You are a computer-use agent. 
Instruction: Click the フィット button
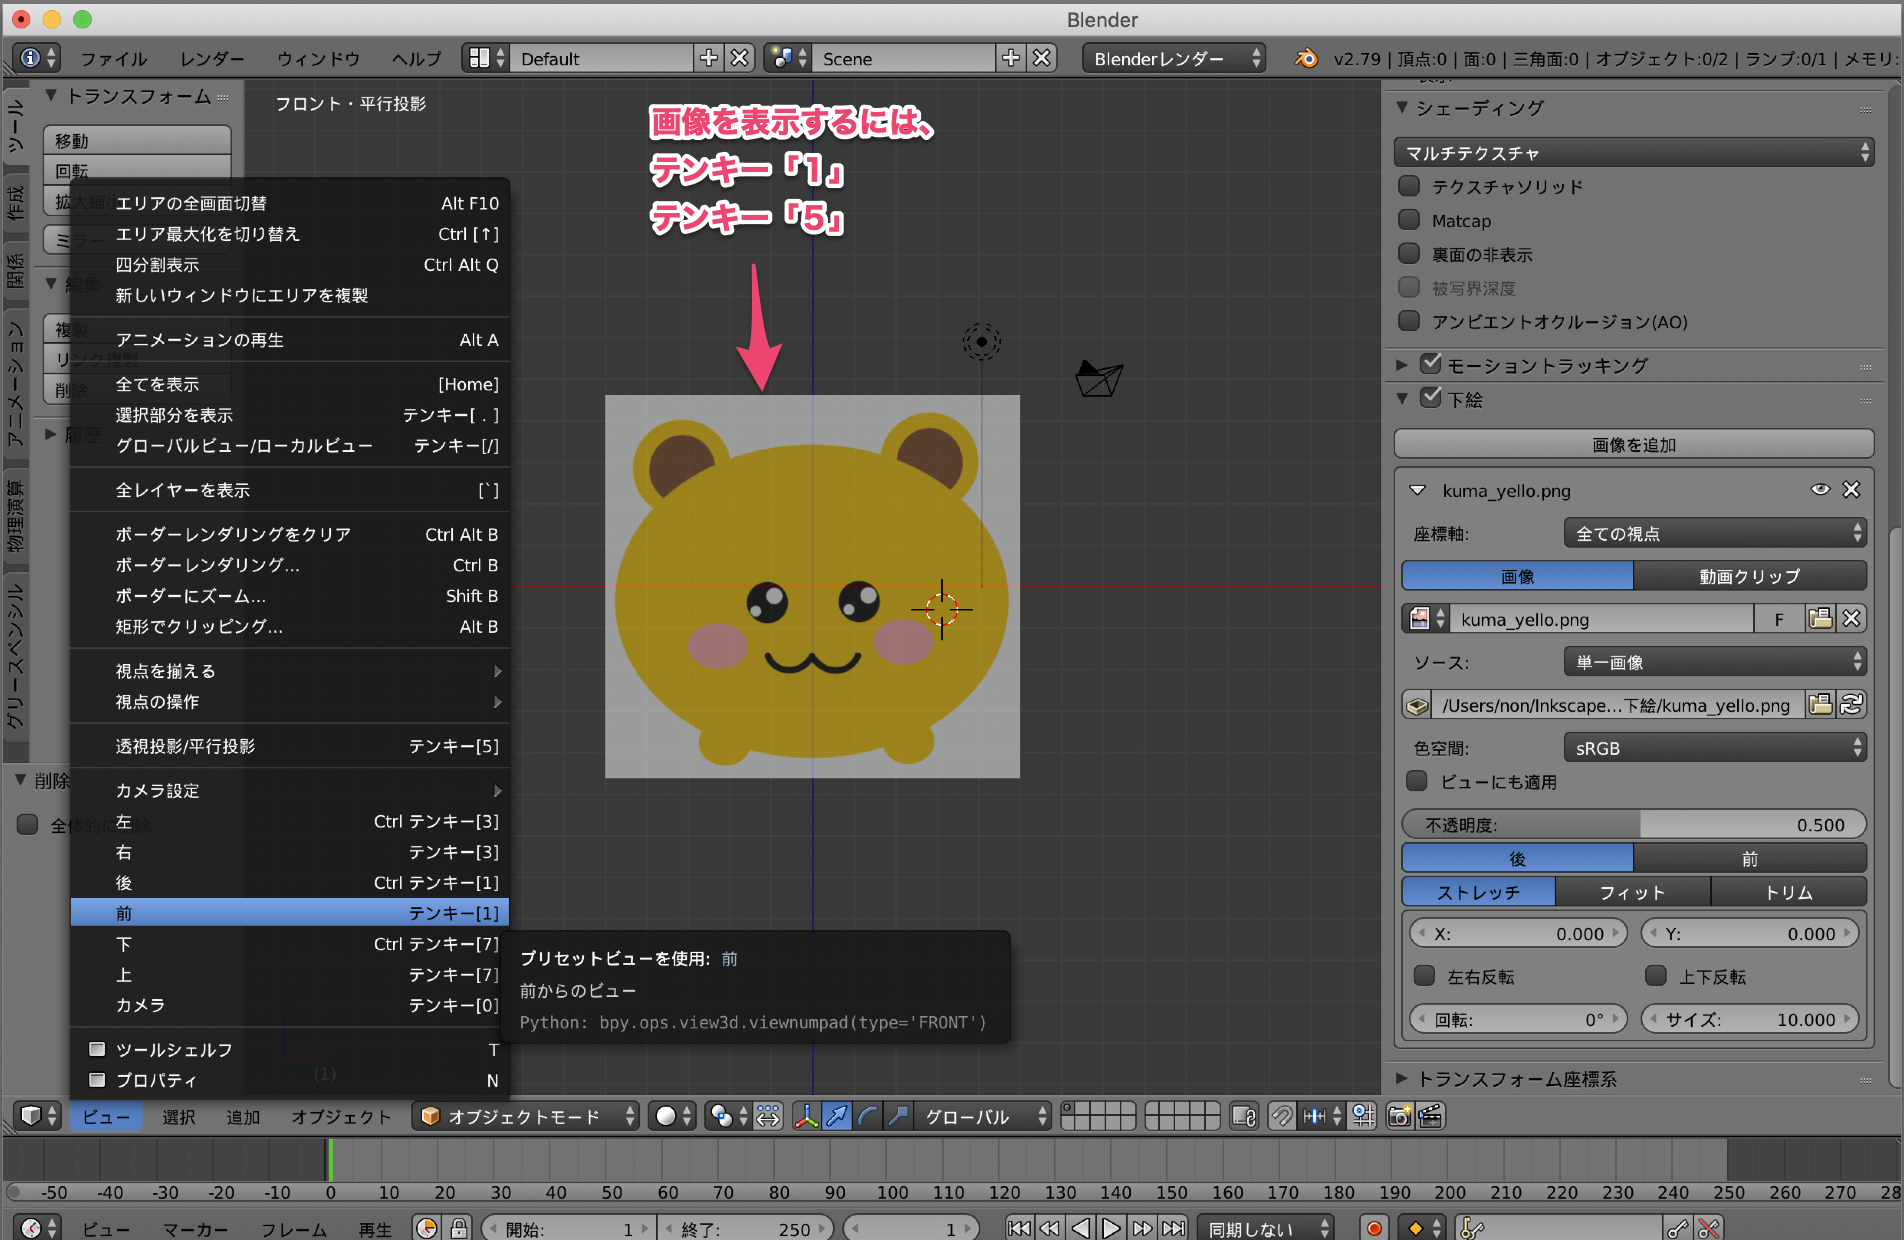(x=1633, y=891)
